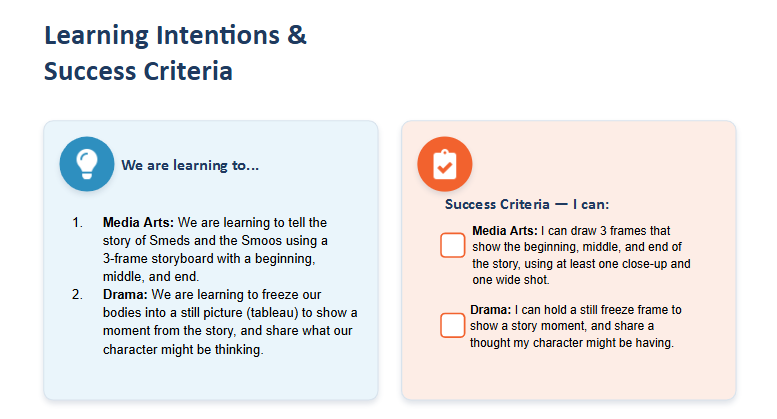Tick the Drama success criteria checkbox
This screenshot has width=777, height=419.
click(x=452, y=325)
